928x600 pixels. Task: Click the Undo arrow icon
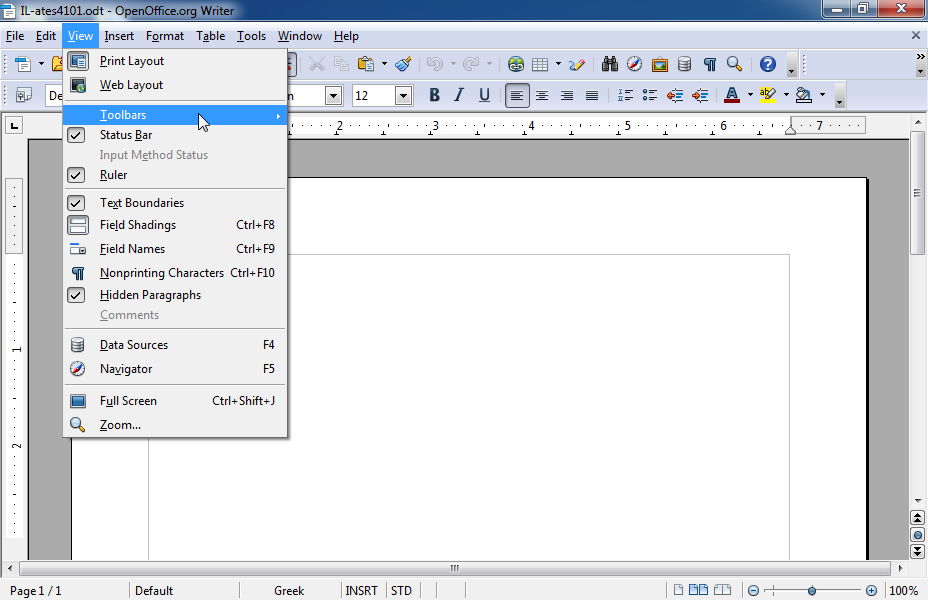435,64
